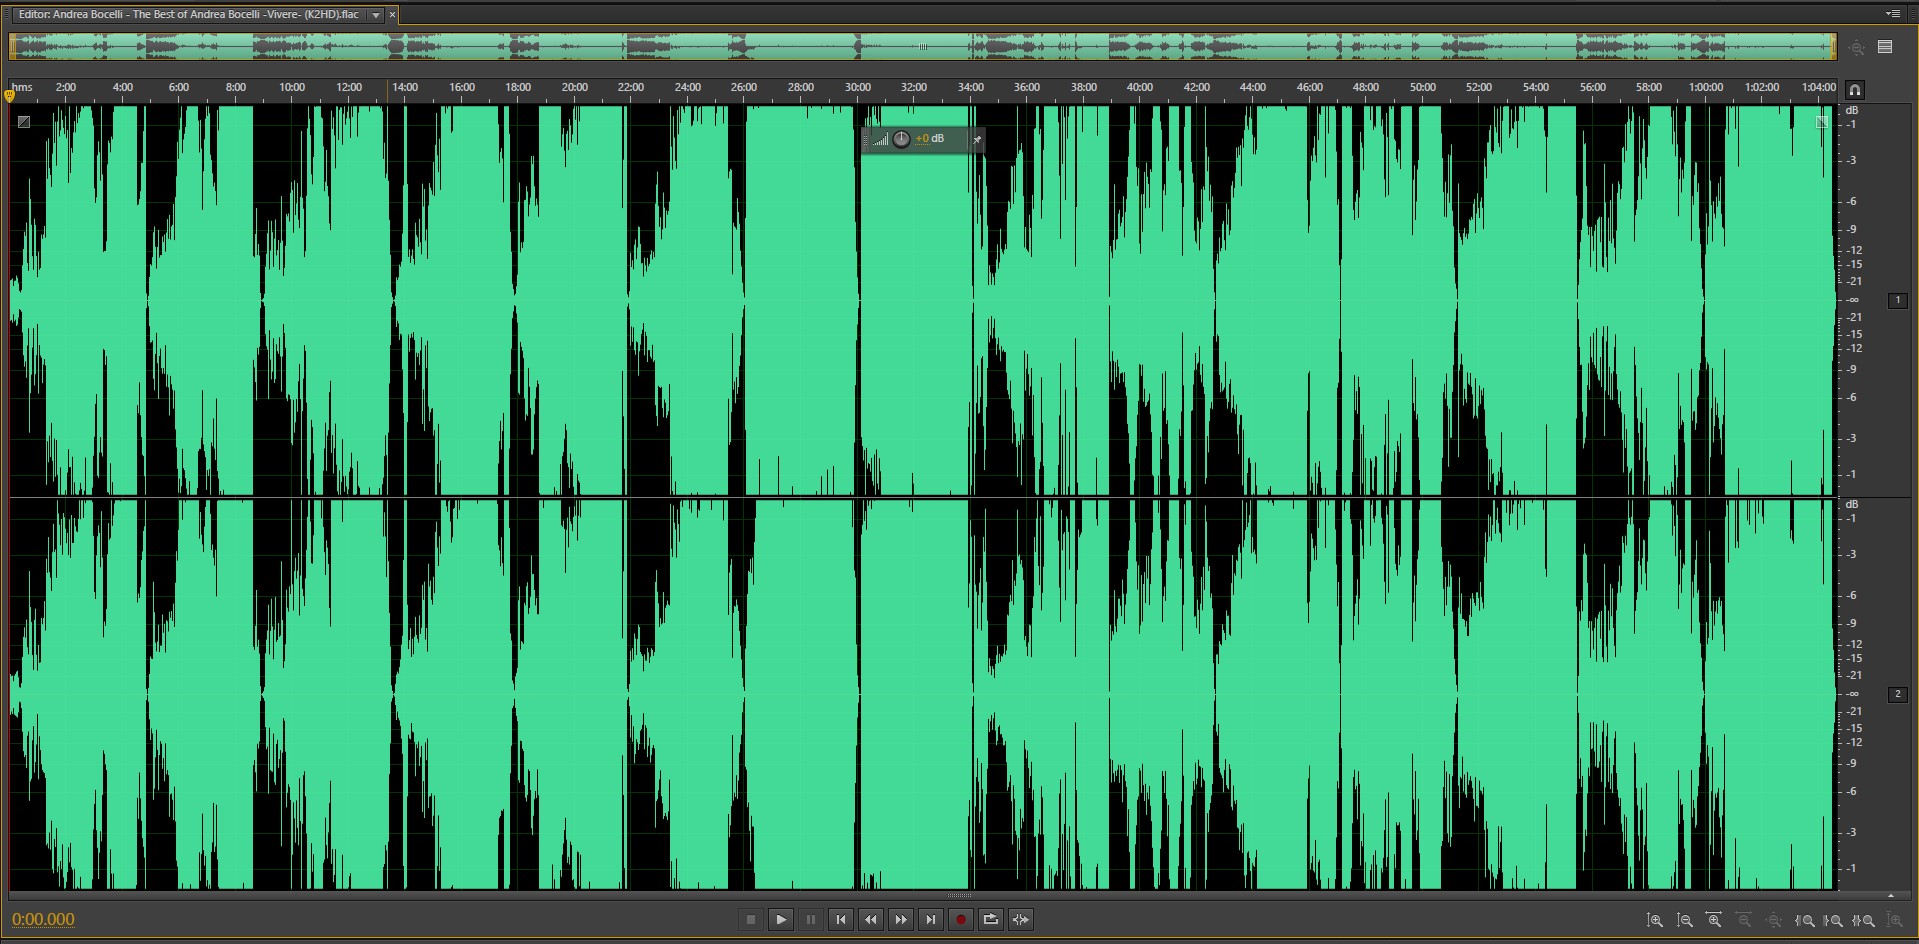Image resolution: width=1919 pixels, height=944 pixels.
Task: Click the HUD volume adjustment knob
Action: (901, 139)
